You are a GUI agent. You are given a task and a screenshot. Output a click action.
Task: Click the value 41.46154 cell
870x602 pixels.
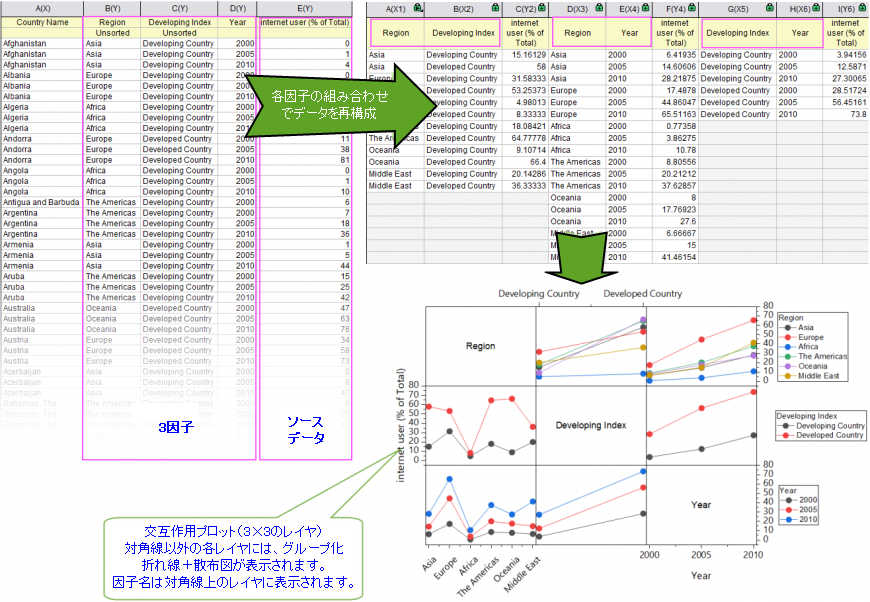675,257
